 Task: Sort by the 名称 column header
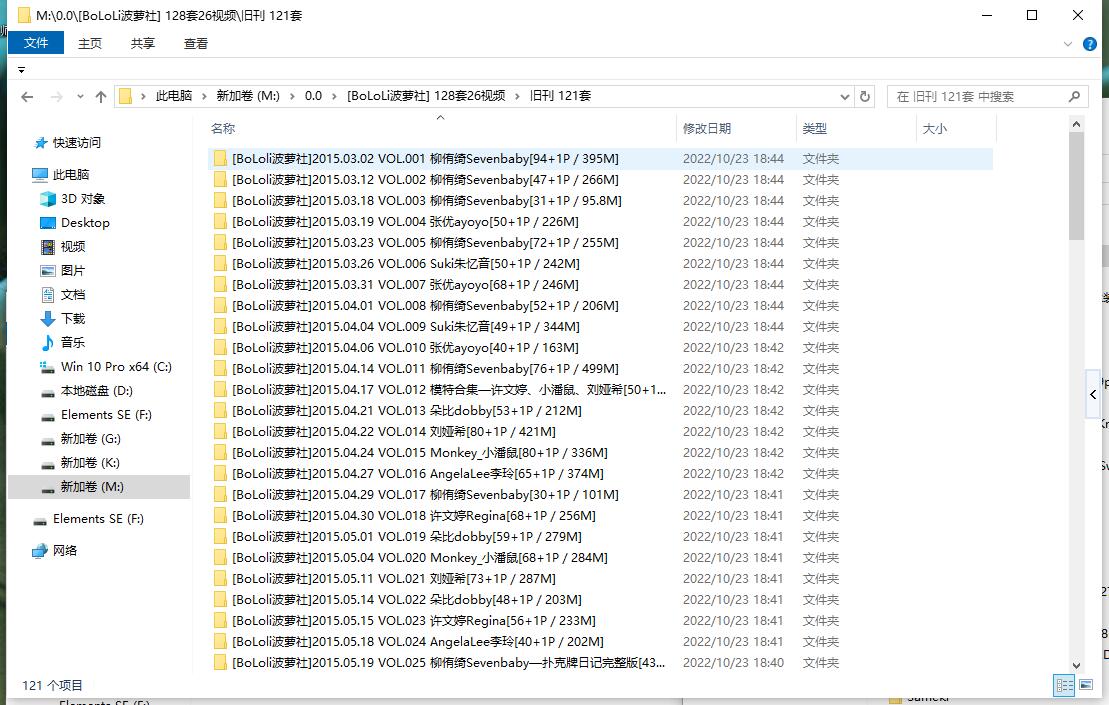click(223, 129)
